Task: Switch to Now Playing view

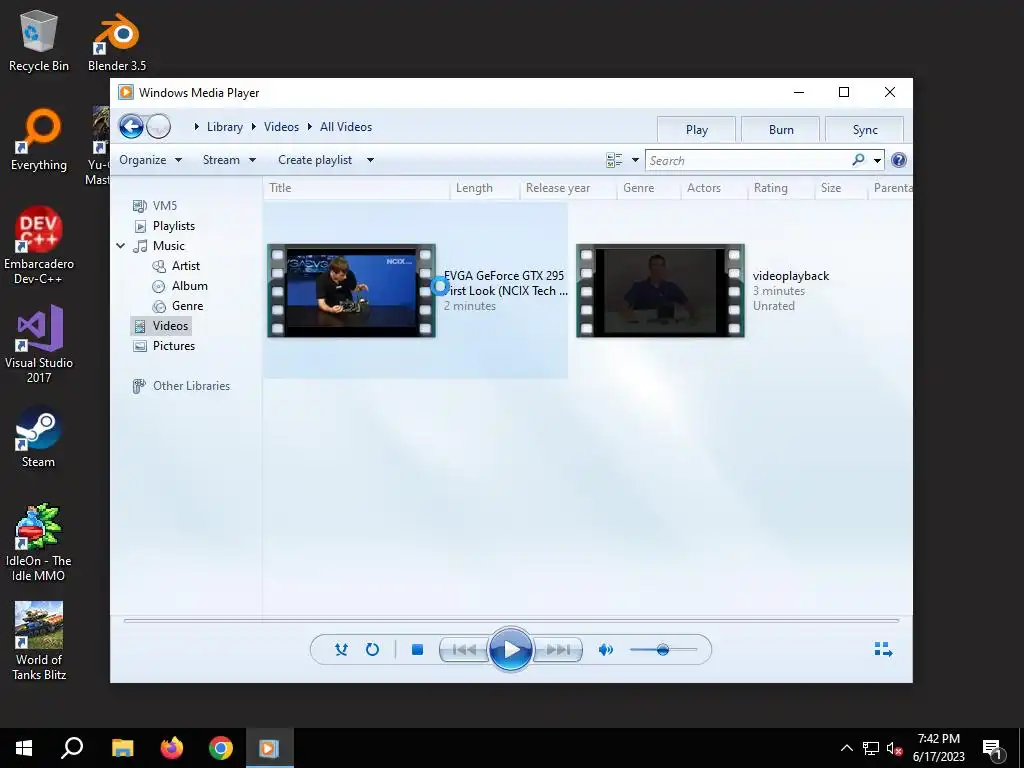Action: point(883,649)
